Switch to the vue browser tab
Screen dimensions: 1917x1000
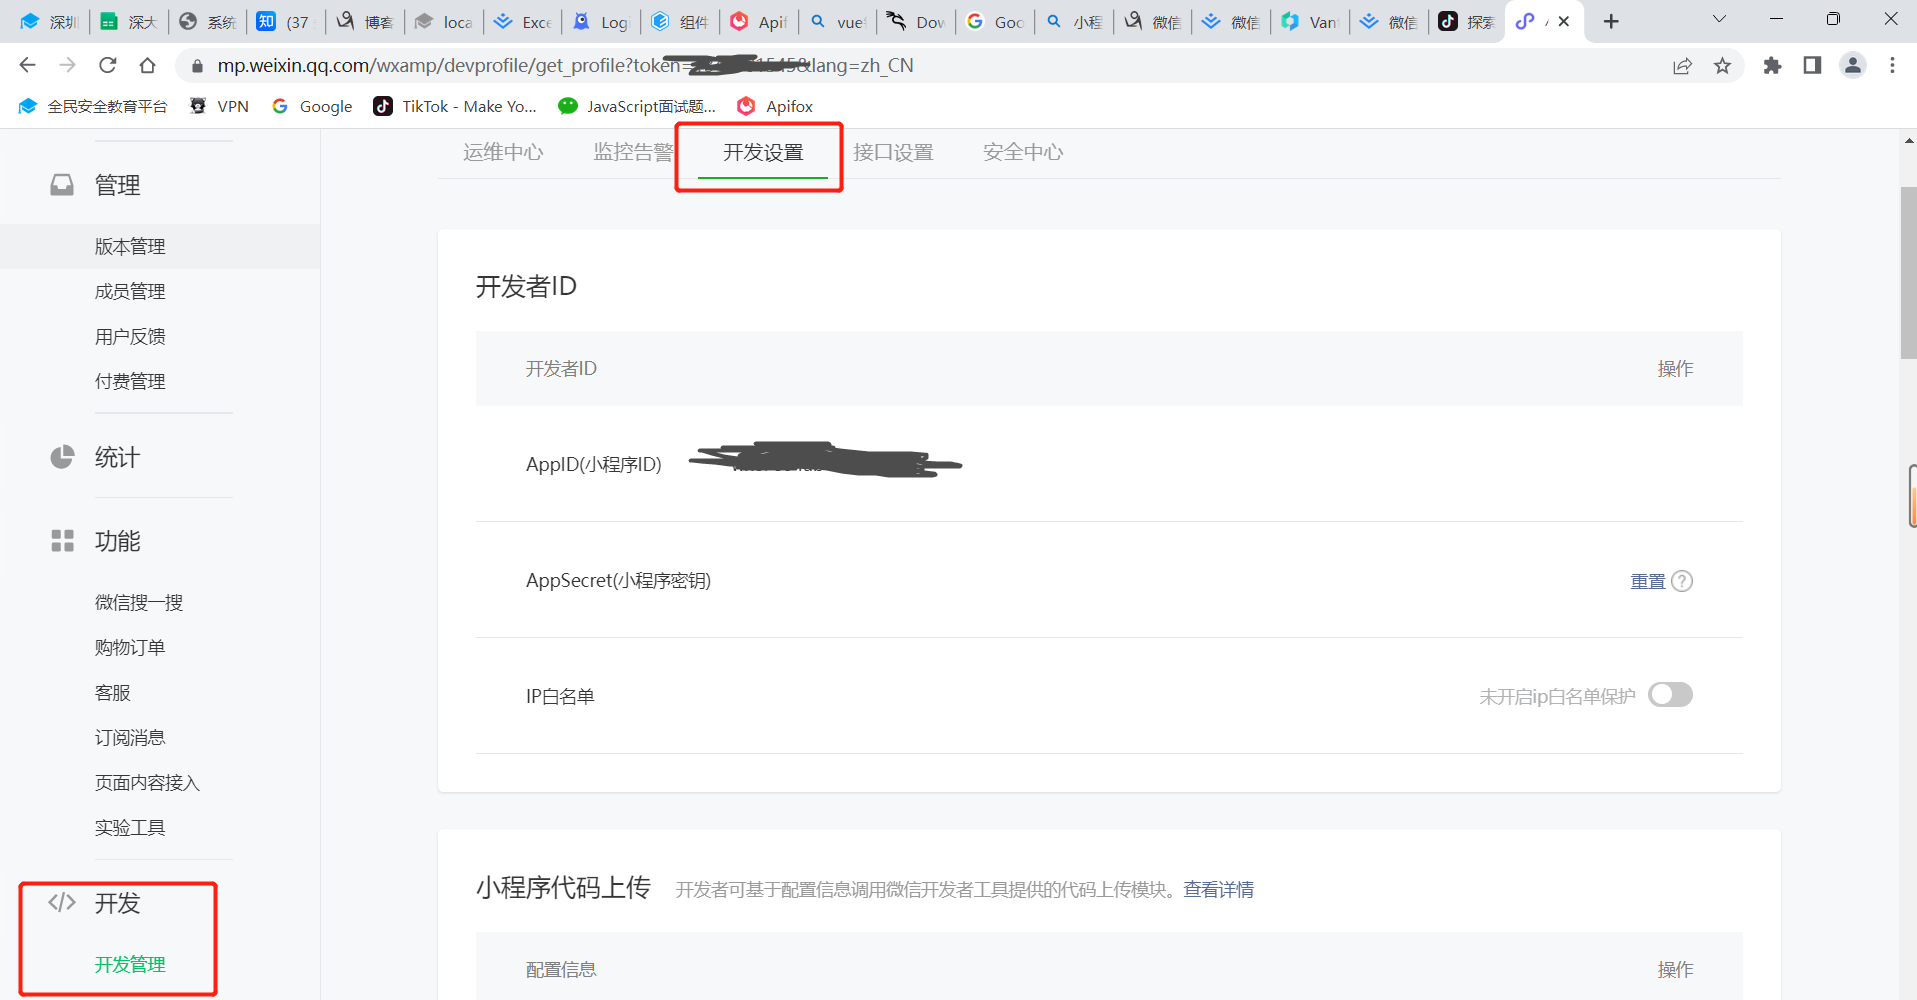[x=838, y=22]
